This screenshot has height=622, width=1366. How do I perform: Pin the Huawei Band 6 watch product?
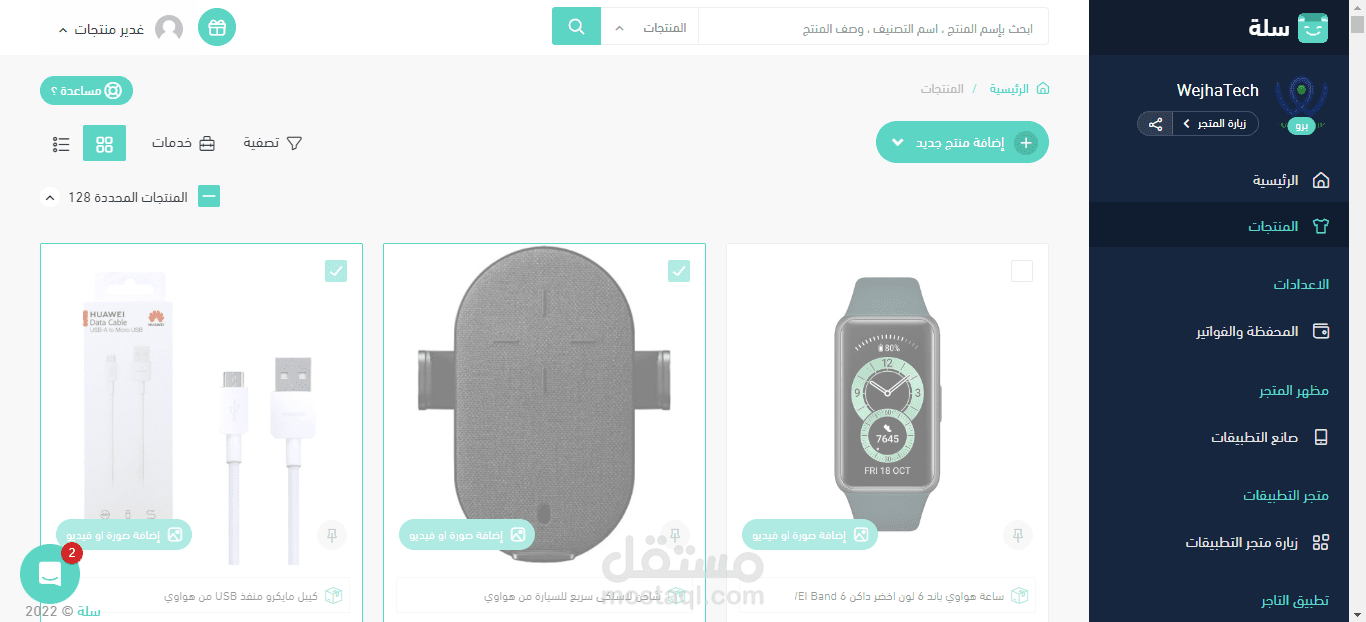(x=1018, y=535)
